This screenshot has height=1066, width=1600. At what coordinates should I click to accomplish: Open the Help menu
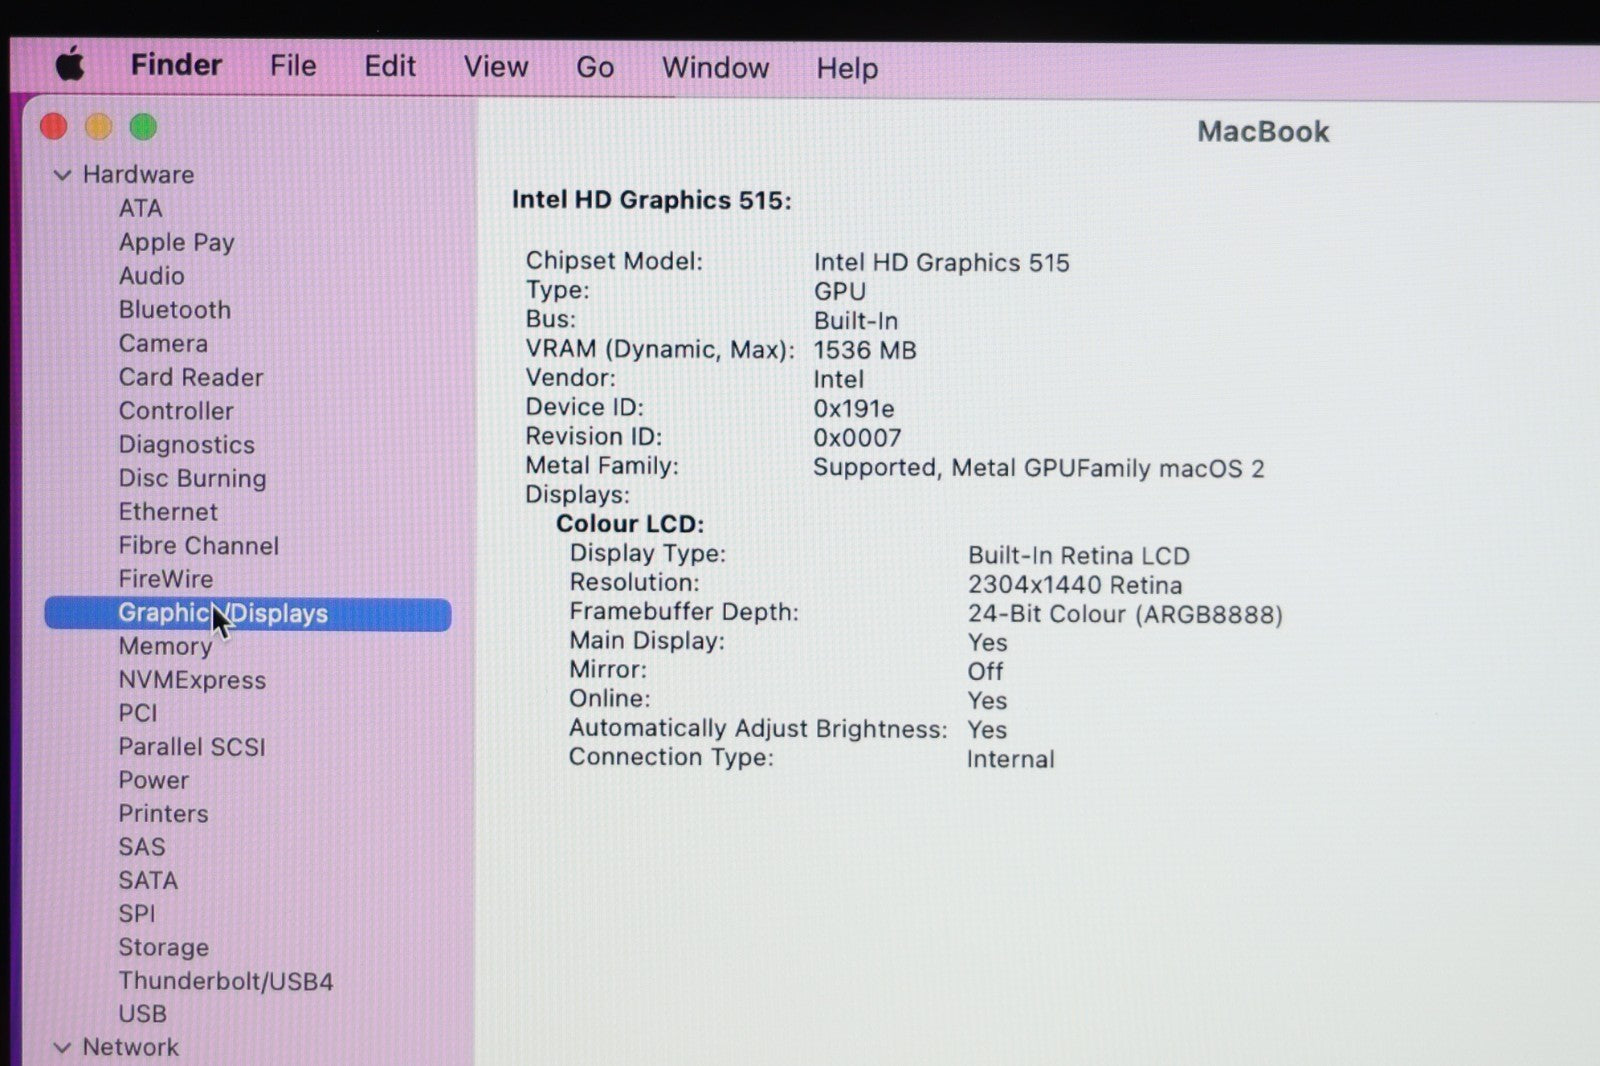(847, 68)
